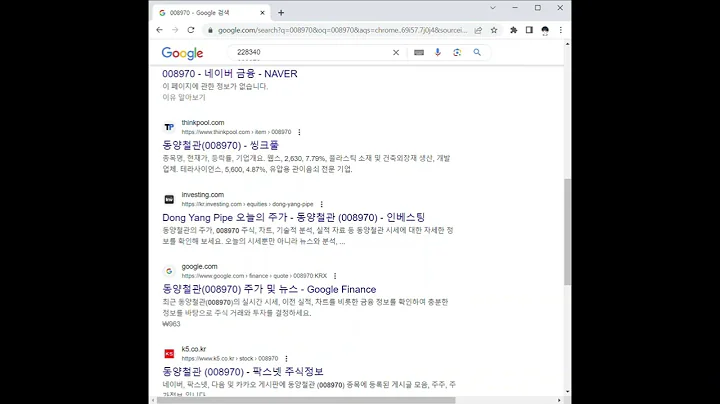Image resolution: width=720 pixels, height=404 pixels.
Task: Click the Google logo
Action: tap(182, 53)
